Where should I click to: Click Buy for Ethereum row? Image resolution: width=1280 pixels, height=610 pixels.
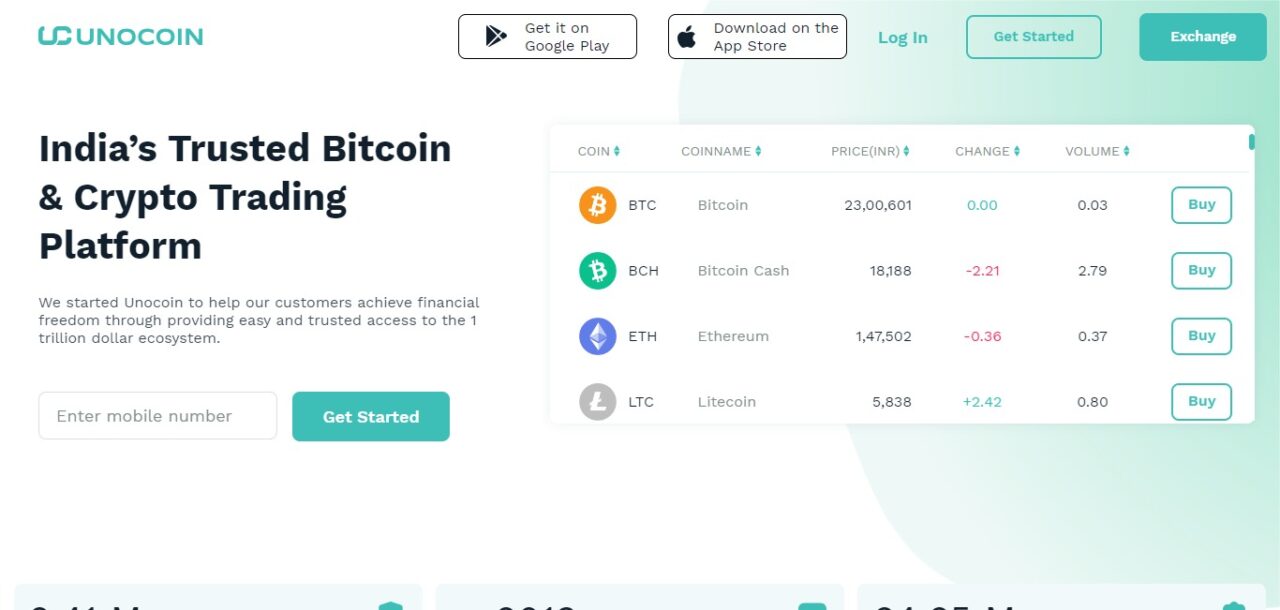tap(1201, 336)
